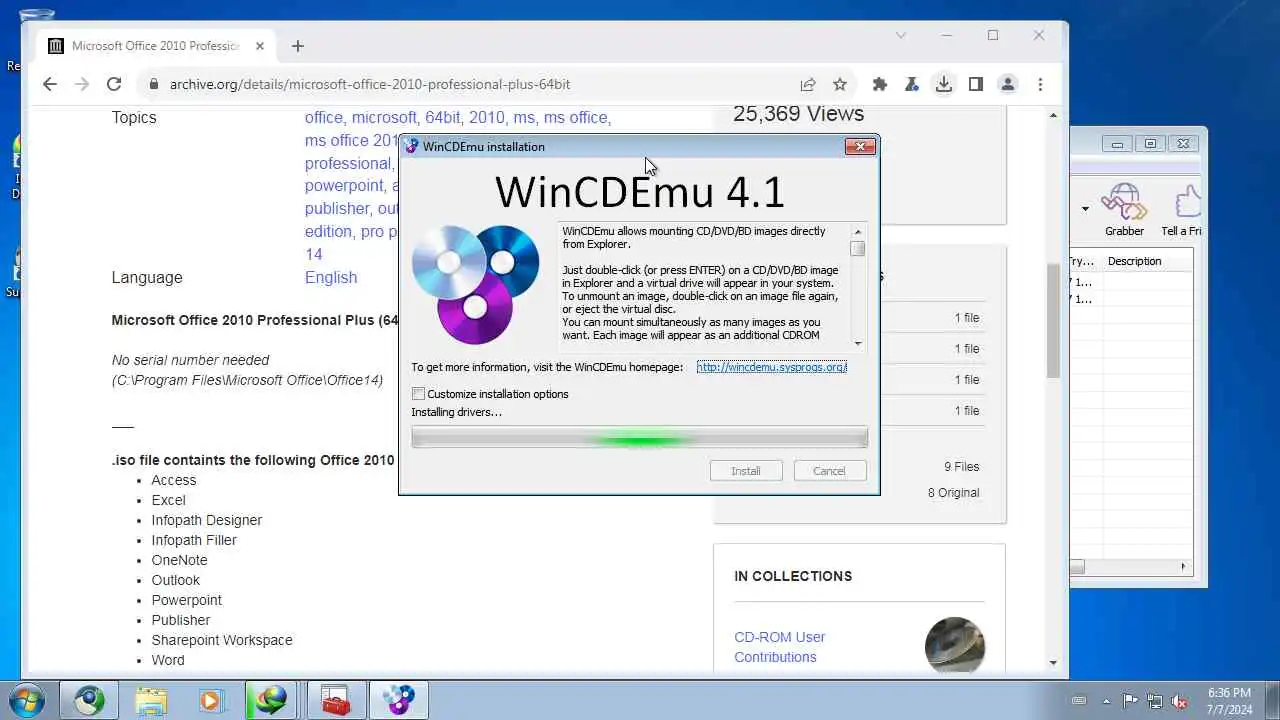
Task: Click the Cancel button in WinCDEmu
Action: point(829,471)
